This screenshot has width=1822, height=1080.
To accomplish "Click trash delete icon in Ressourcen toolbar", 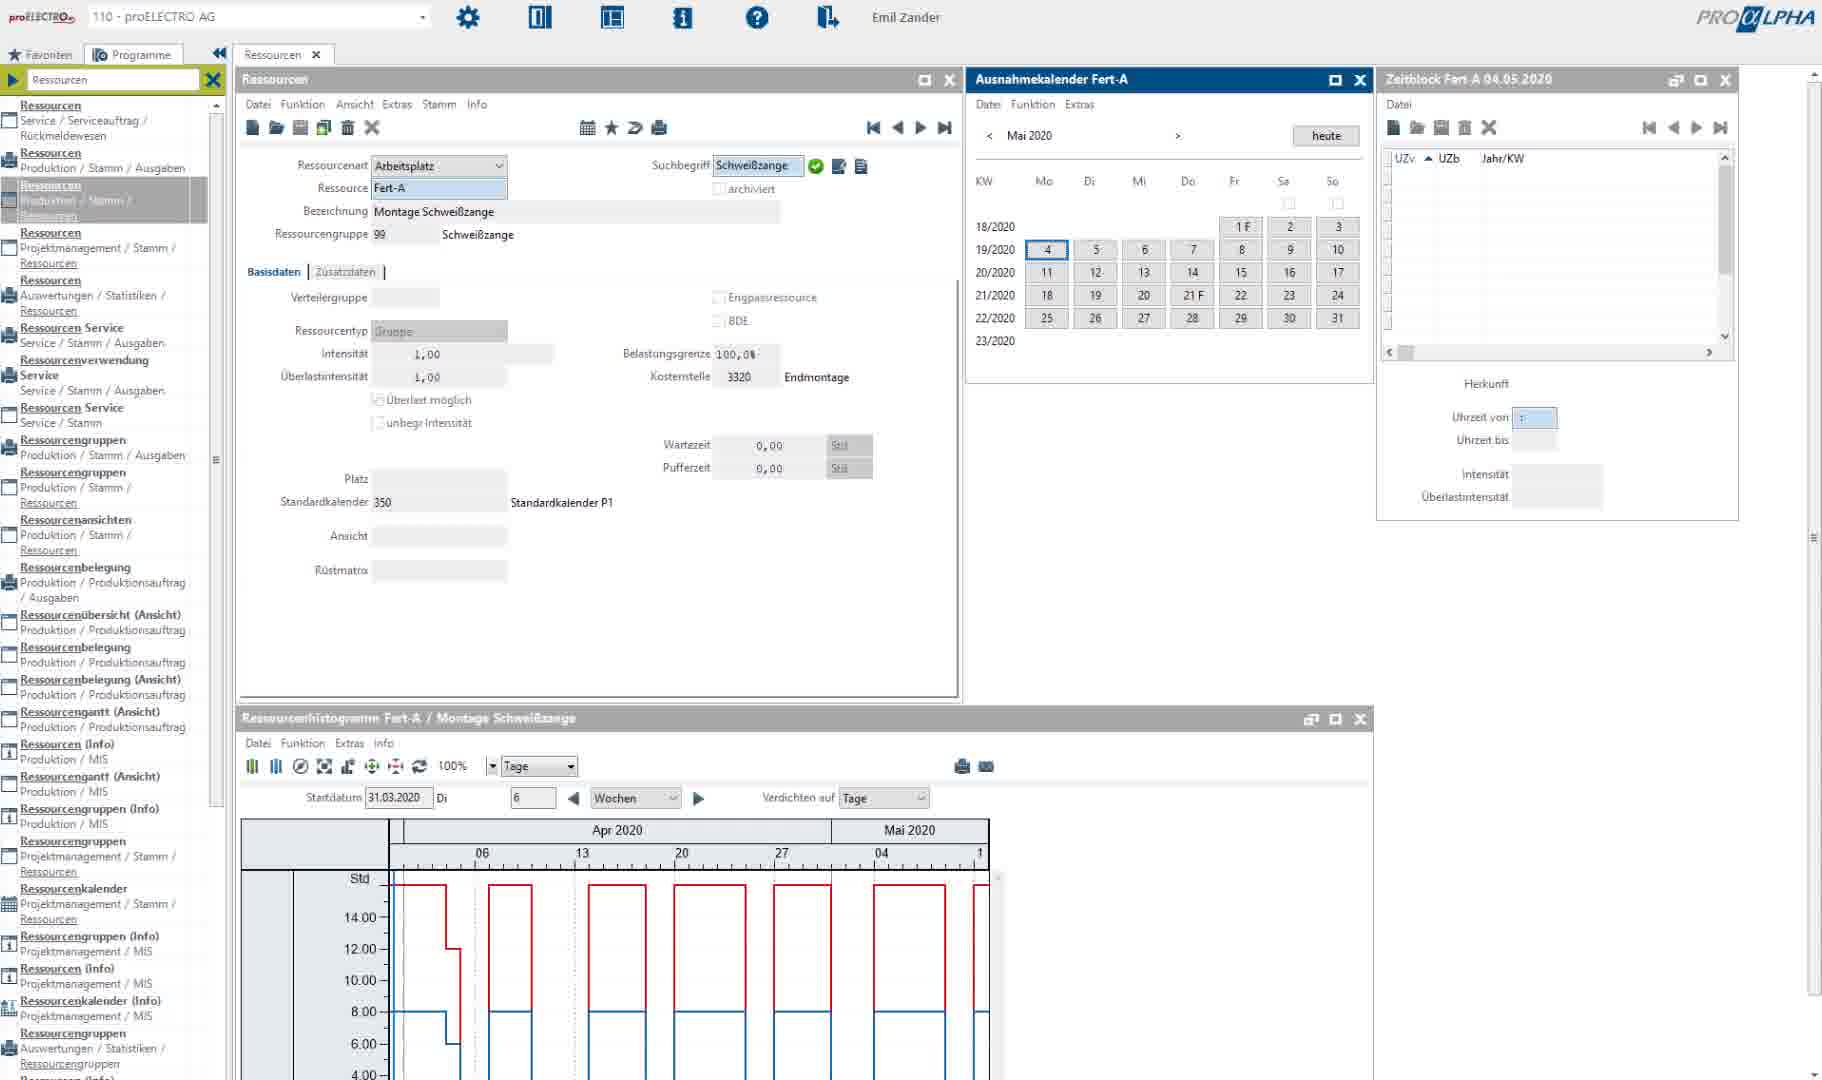I will pyautogui.click(x=348, y=128).
